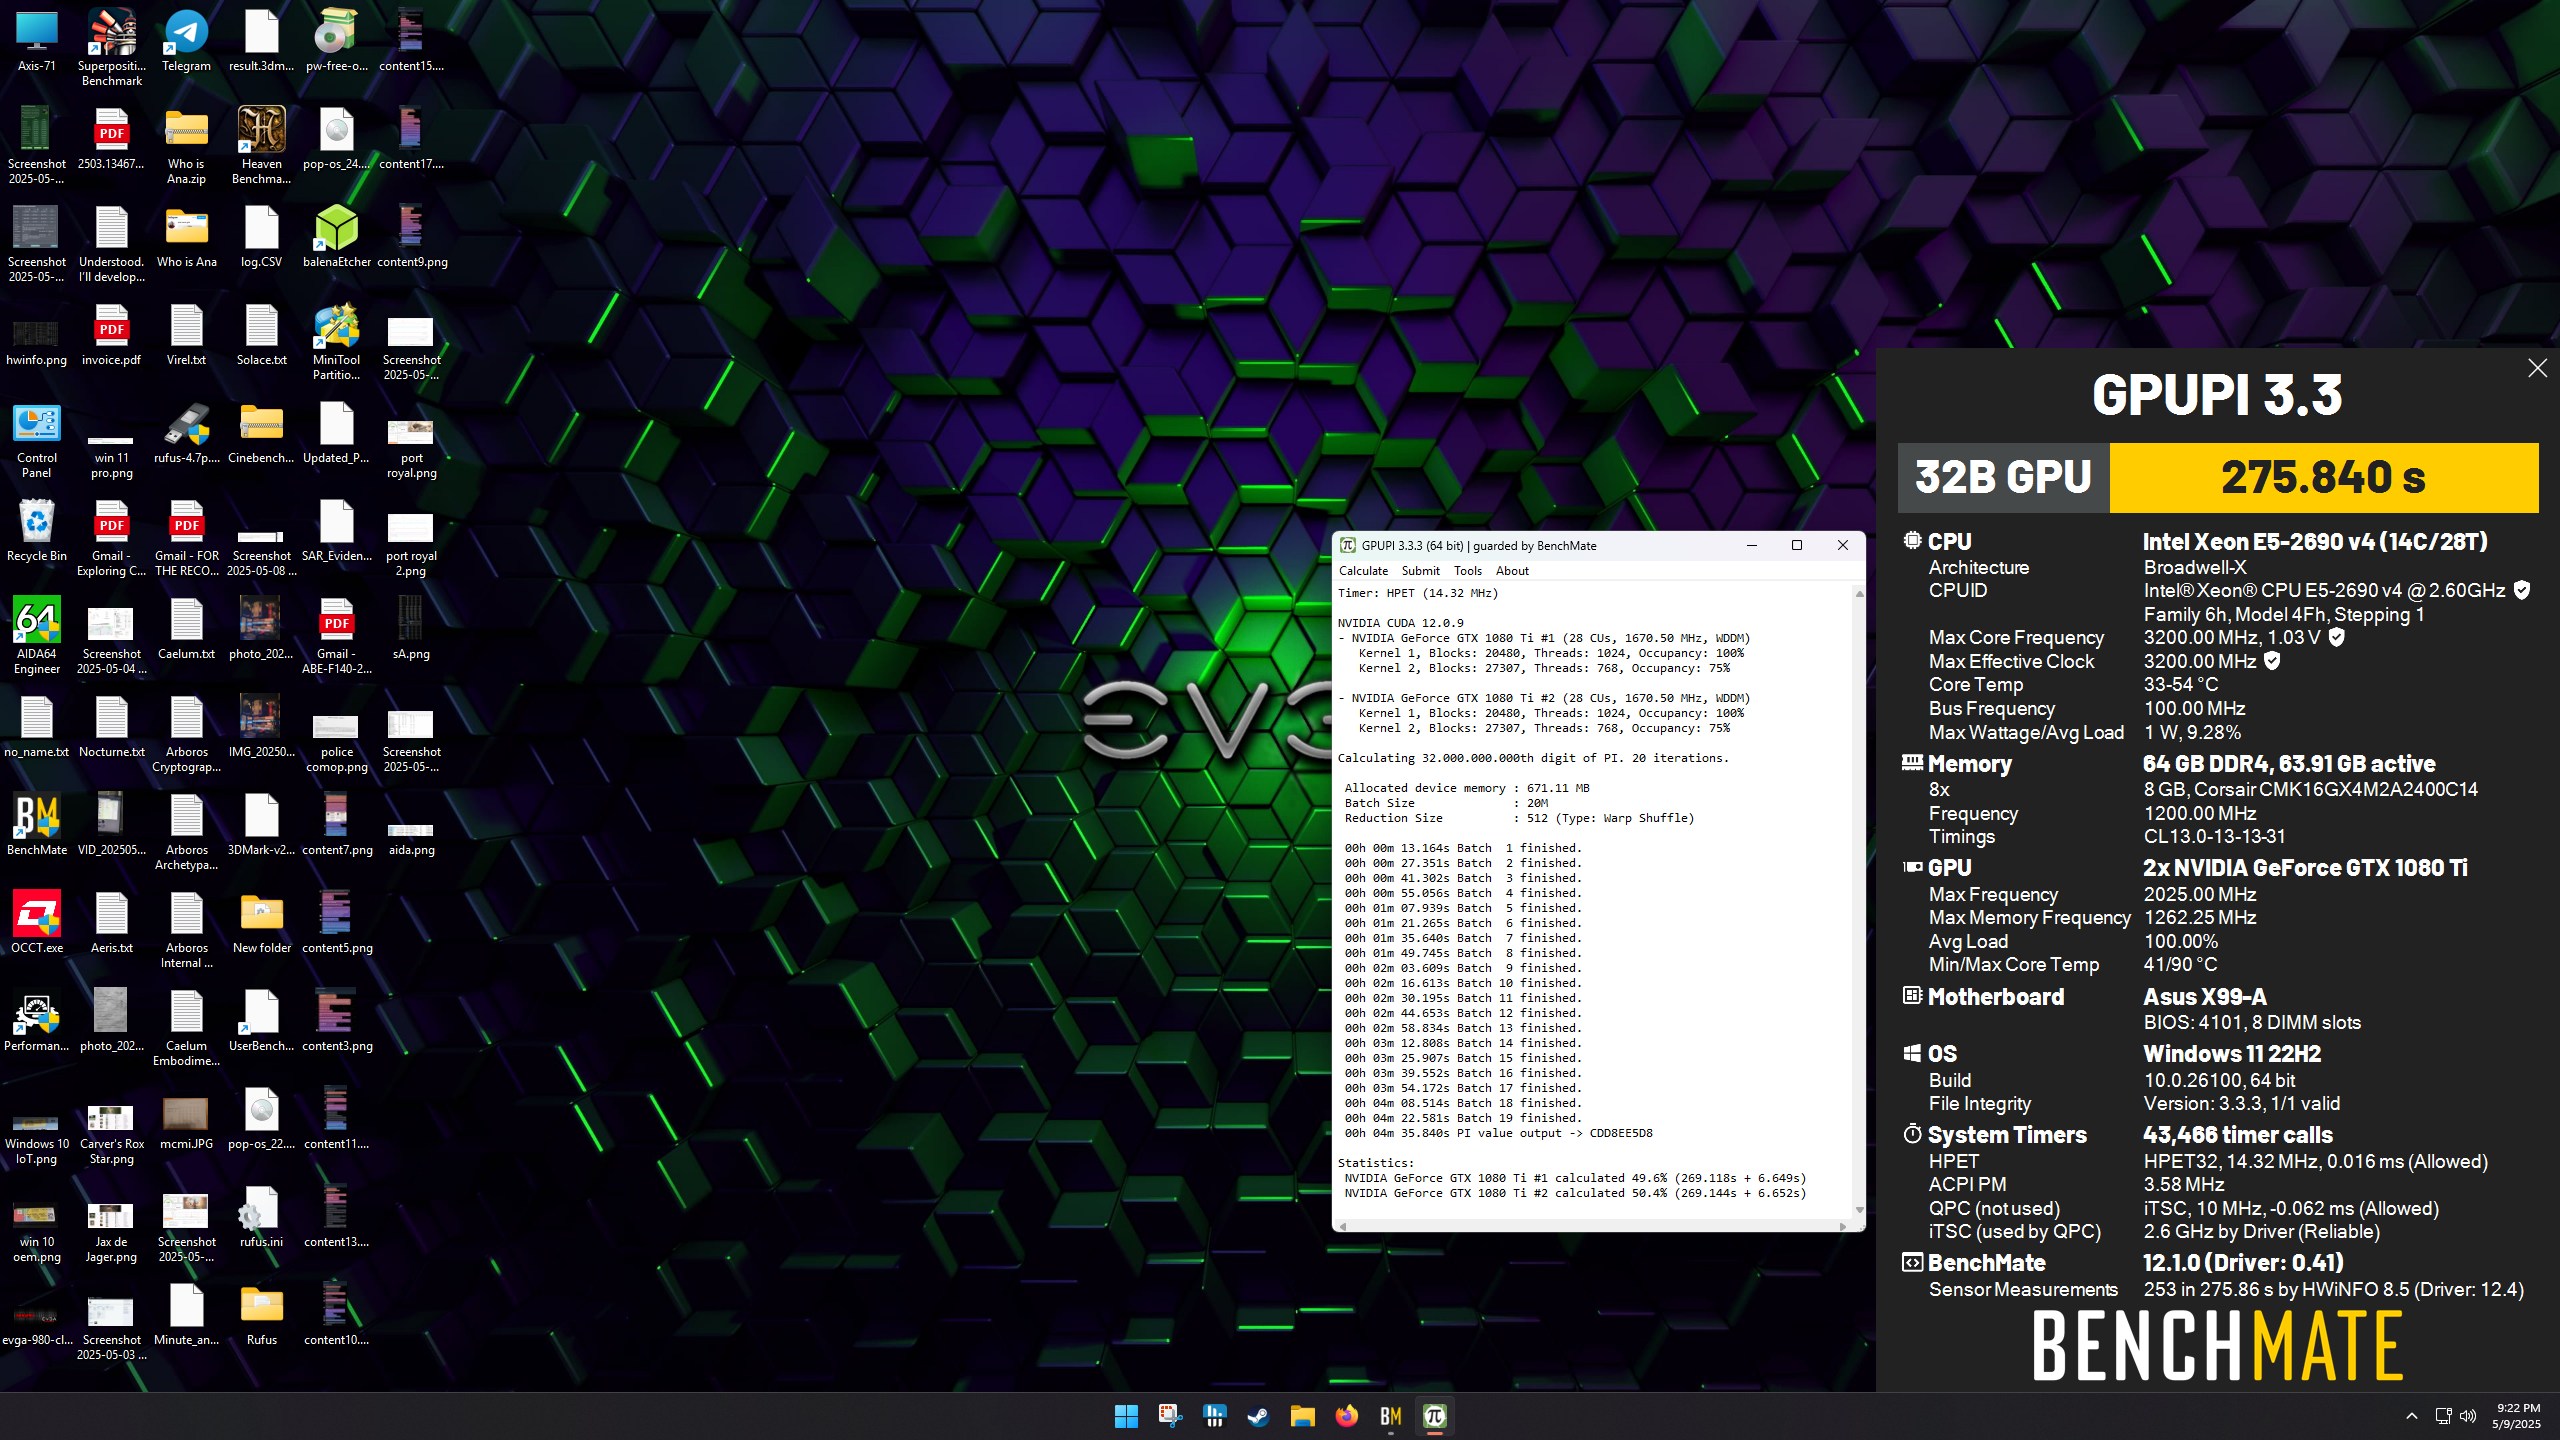This screenshot has width=2560, height=1440.
Task: Select the 3DMark-v2 file icon
Action: click(x=261, y=825)
